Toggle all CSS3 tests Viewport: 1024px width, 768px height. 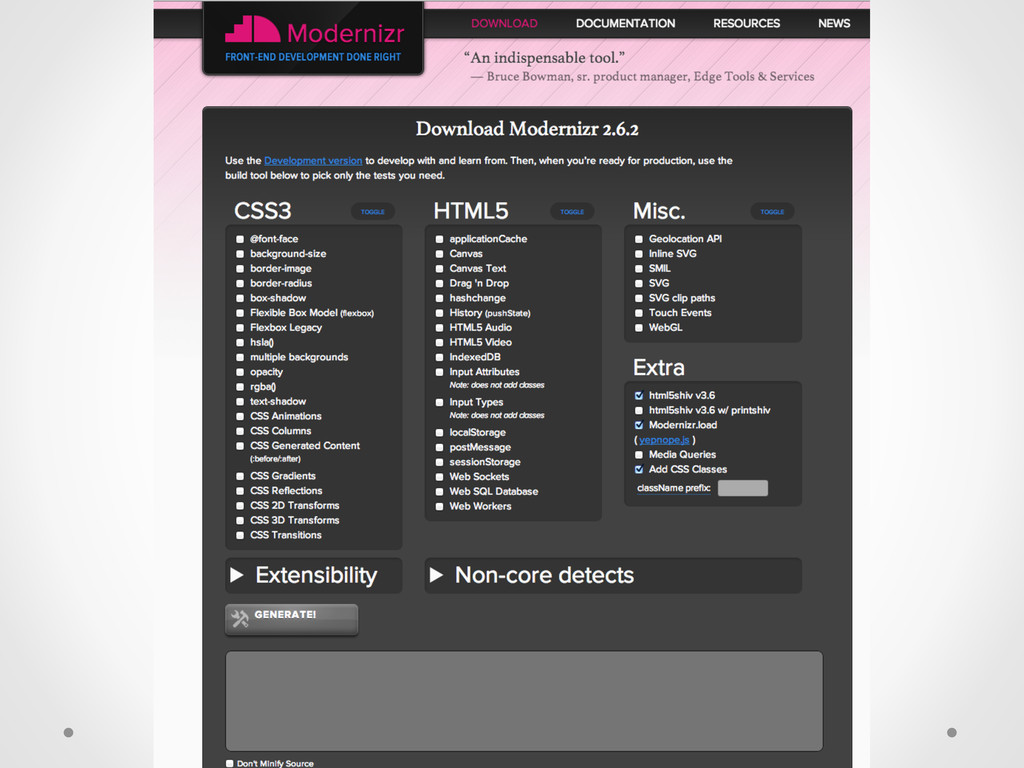click(x=373, y=212)
